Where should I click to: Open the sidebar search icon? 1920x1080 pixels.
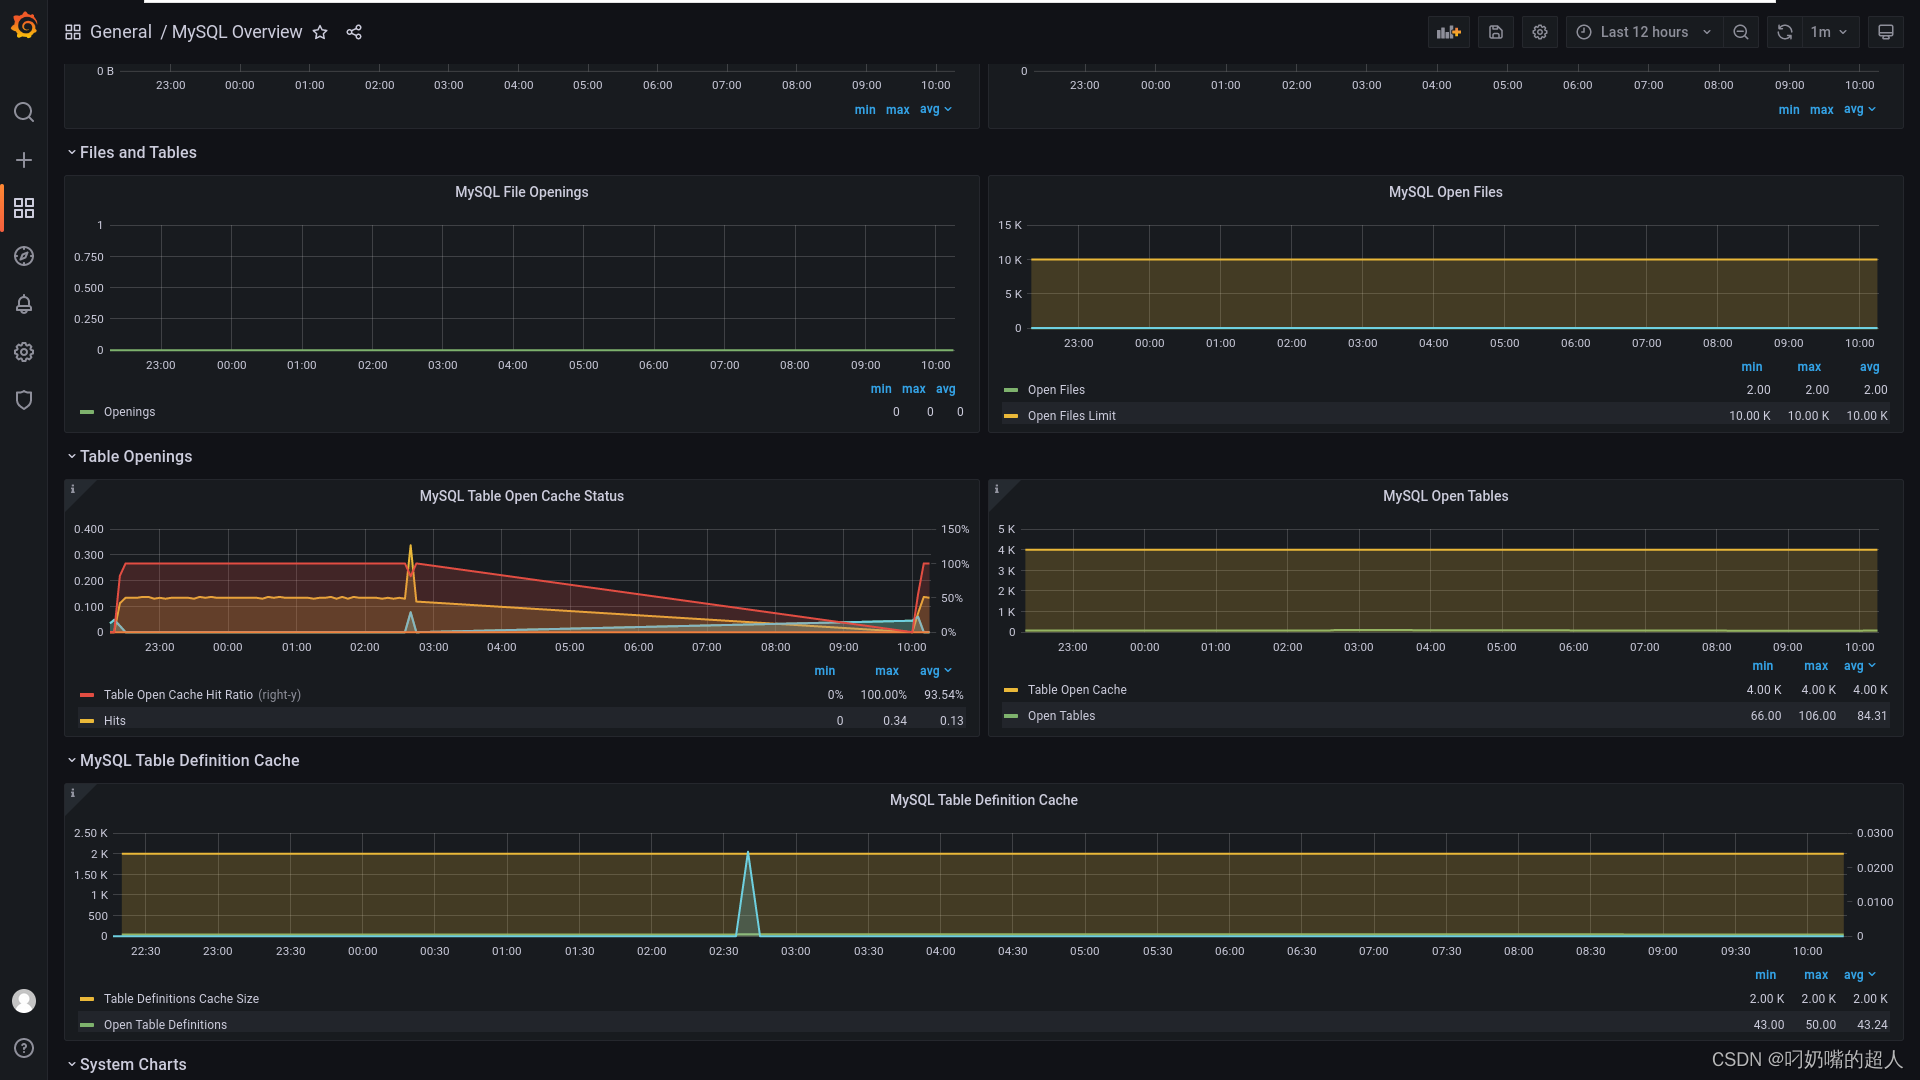[x=24, y=112]
